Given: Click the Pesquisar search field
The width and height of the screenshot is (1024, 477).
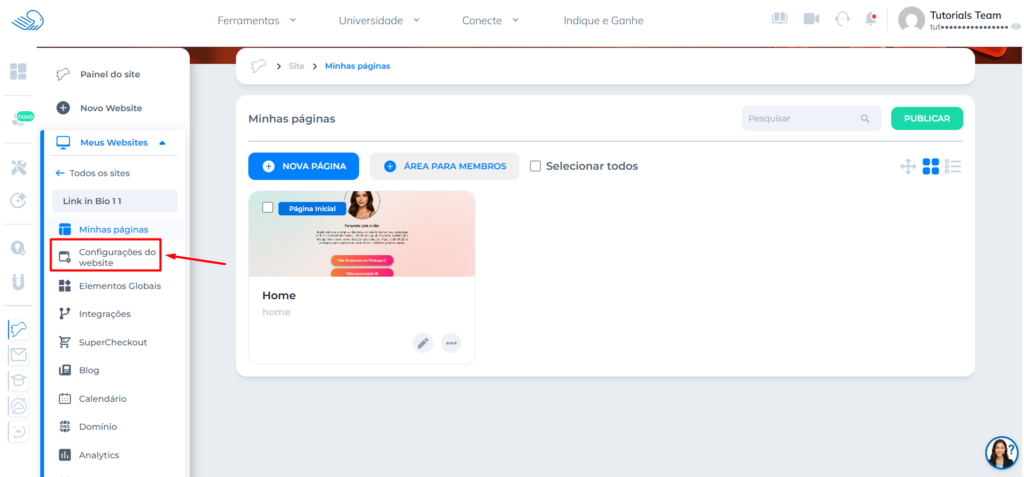Looking at the screenshot, I should pos(800,119).
